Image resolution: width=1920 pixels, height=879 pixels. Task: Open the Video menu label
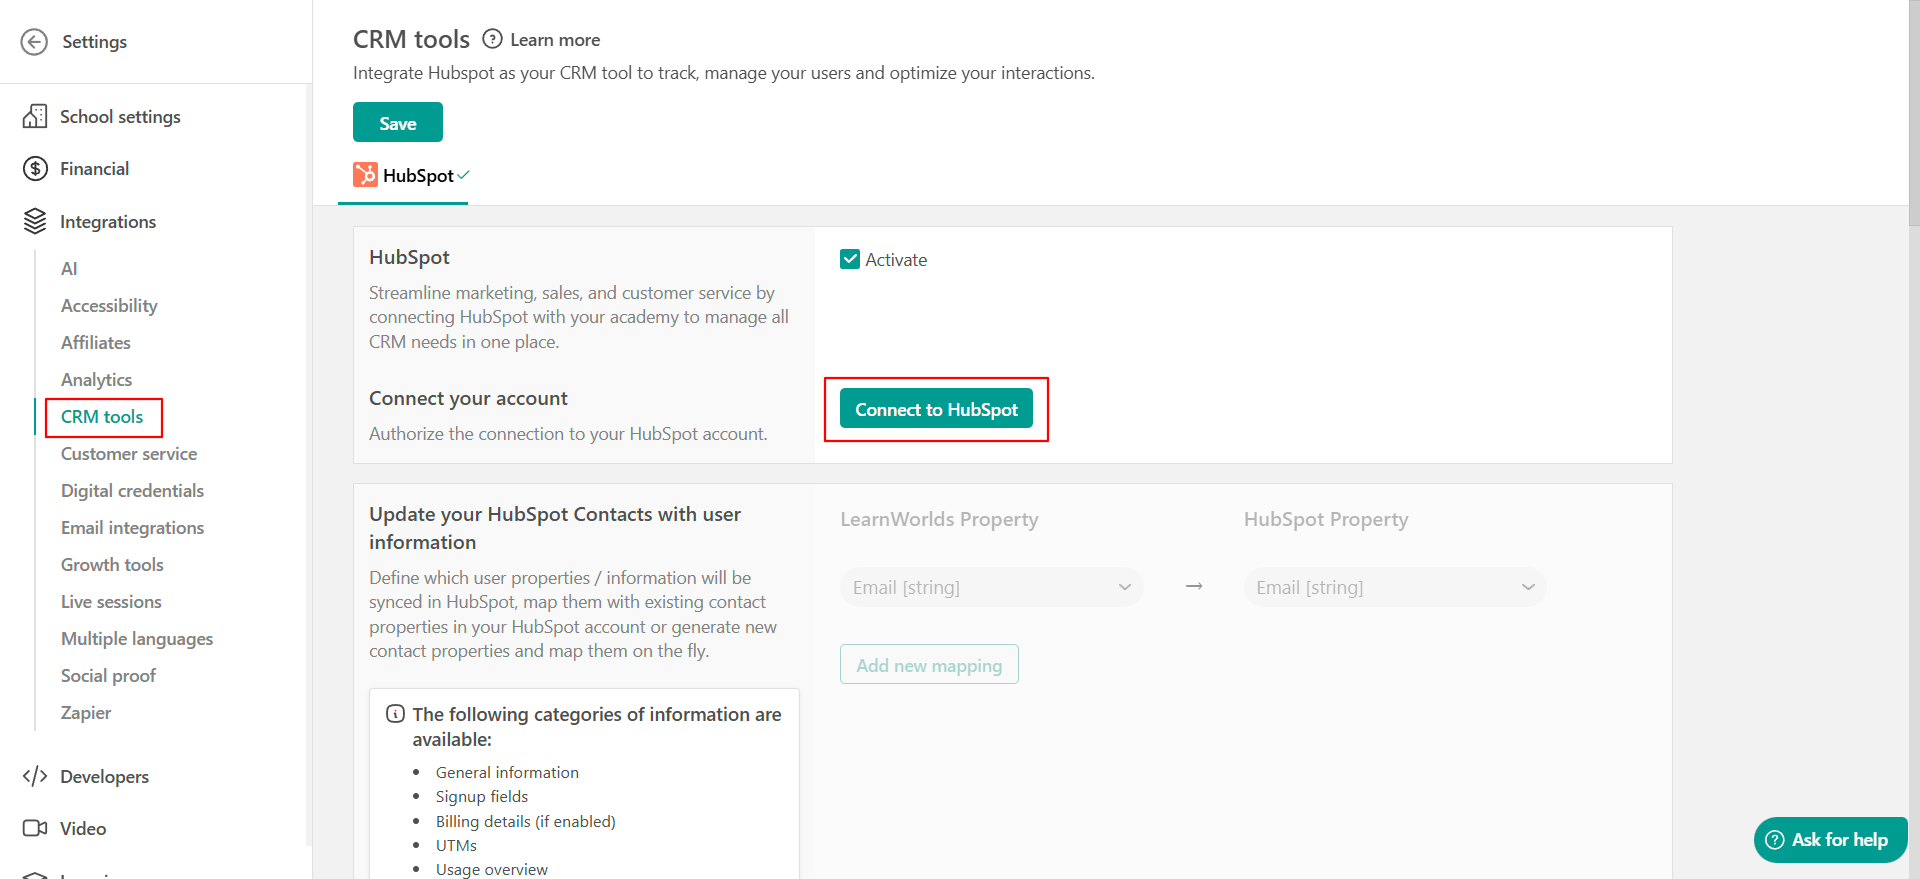83,829
